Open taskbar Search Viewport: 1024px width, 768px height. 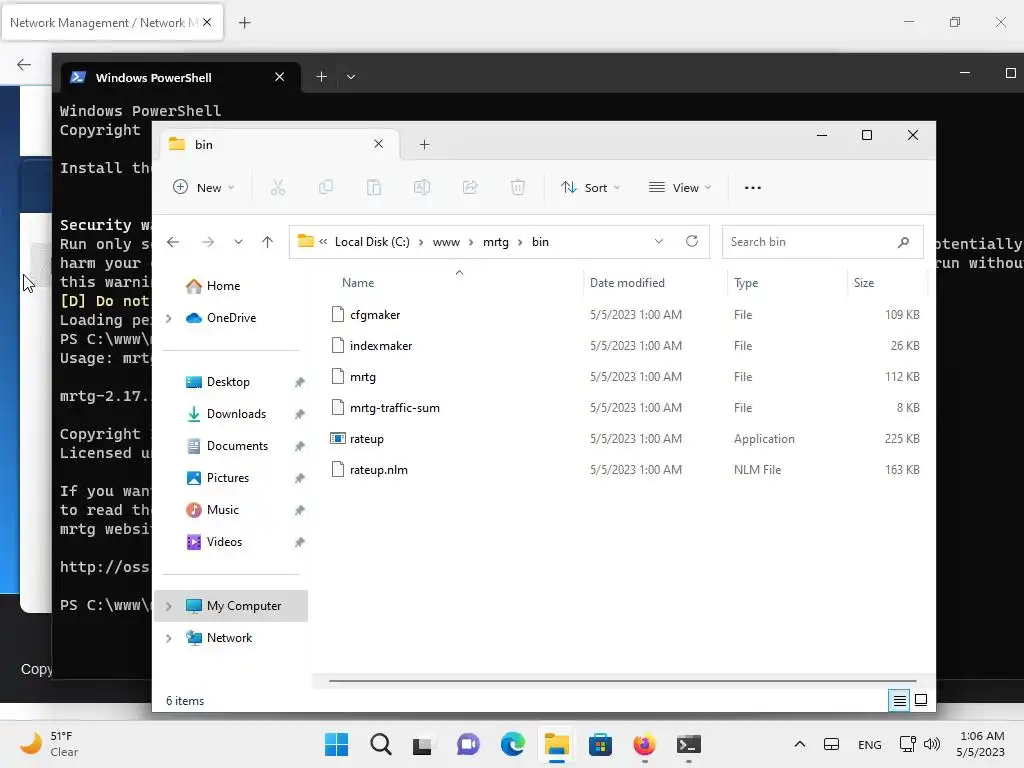click(381, 744)
